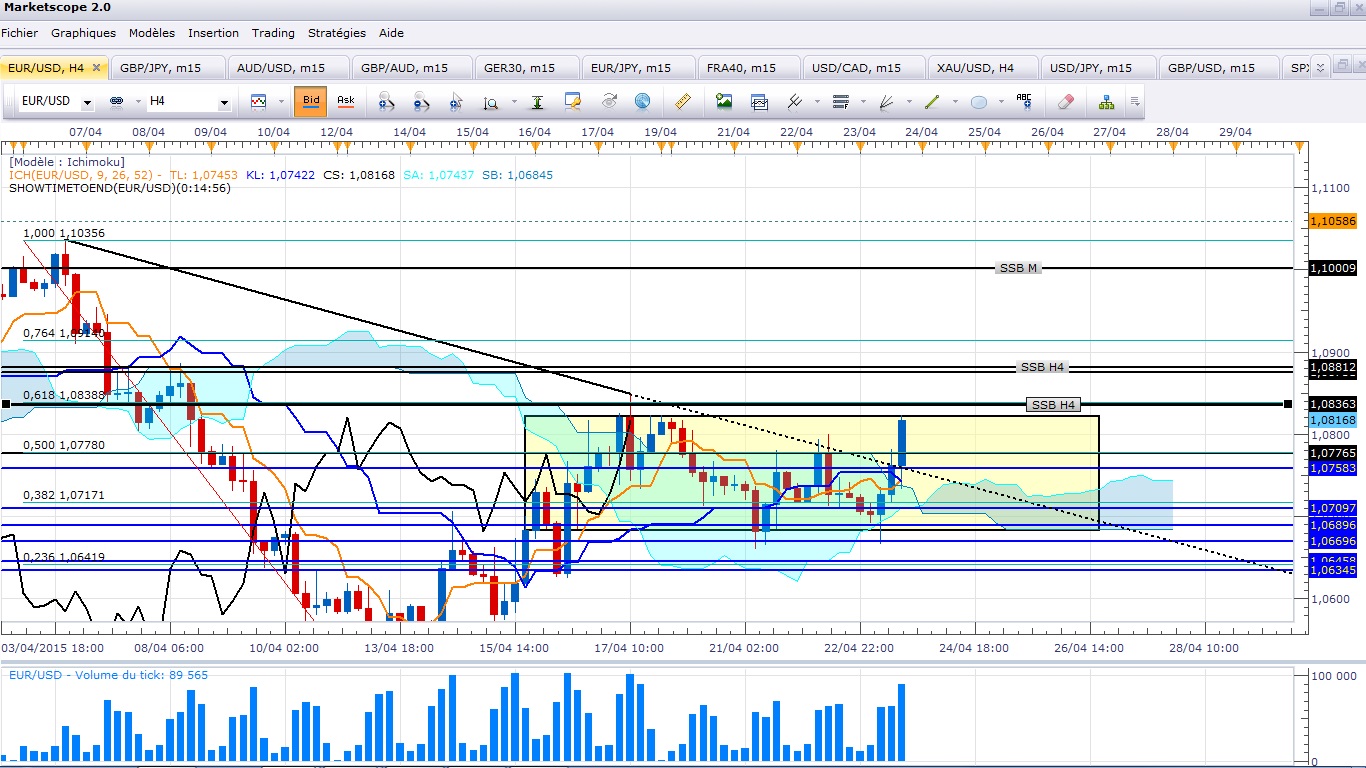Select the ruler measurement tool
Screen dimensions: 1366x768
684,102
